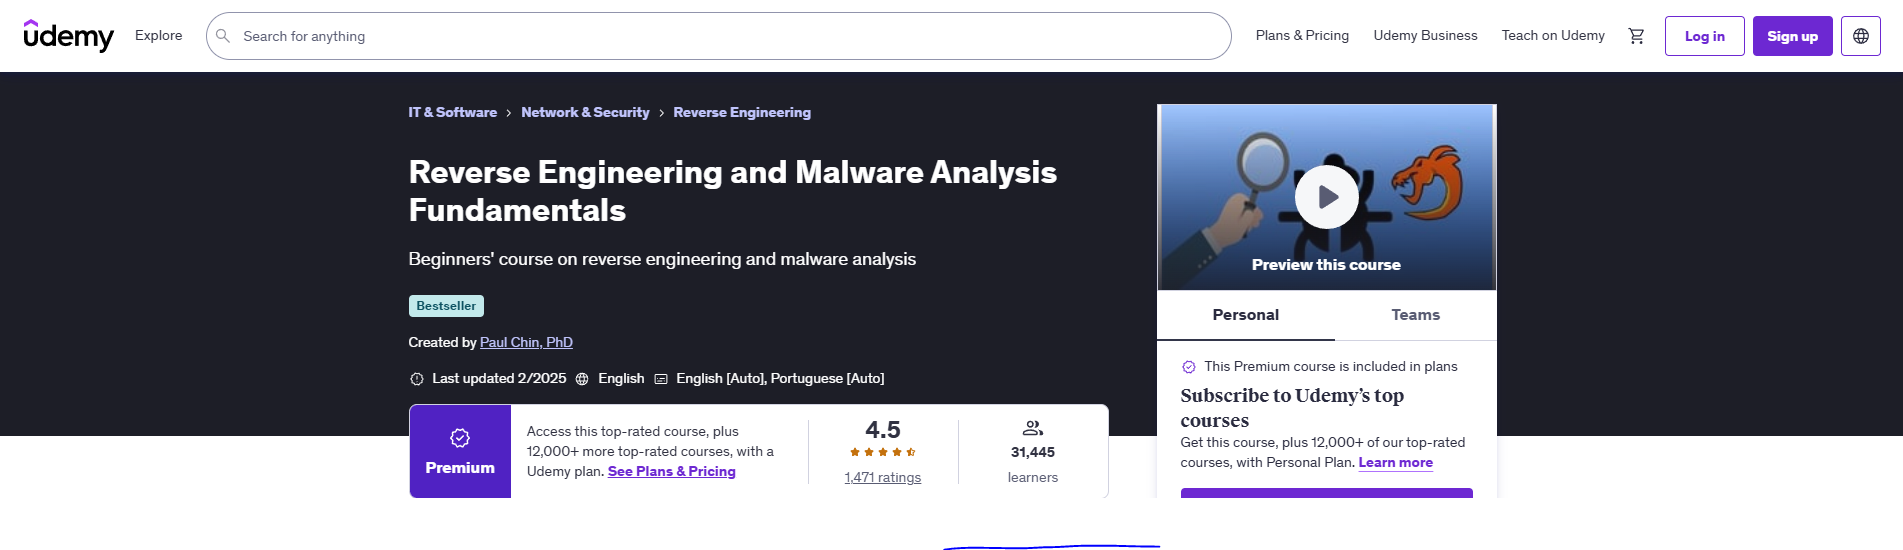
Task: Click the Udemy logo
Action: click(x=68, y=35)
